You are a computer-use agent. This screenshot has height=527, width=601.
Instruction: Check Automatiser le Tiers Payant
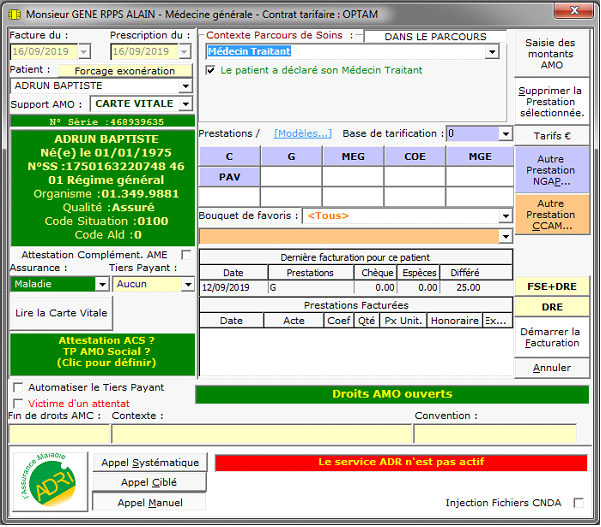(x=17, y=388)
